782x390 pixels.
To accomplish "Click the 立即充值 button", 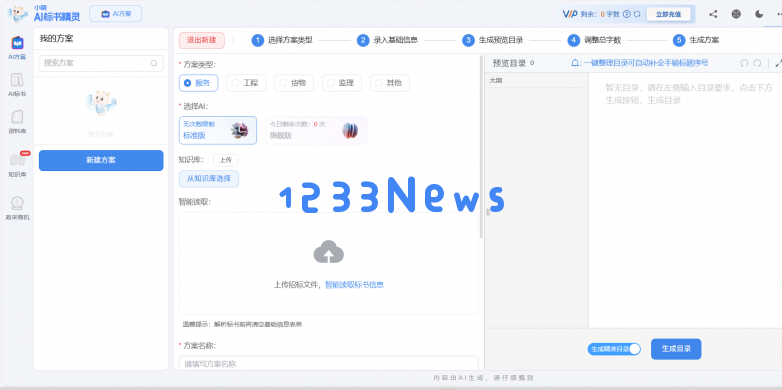I will (668, 14).
